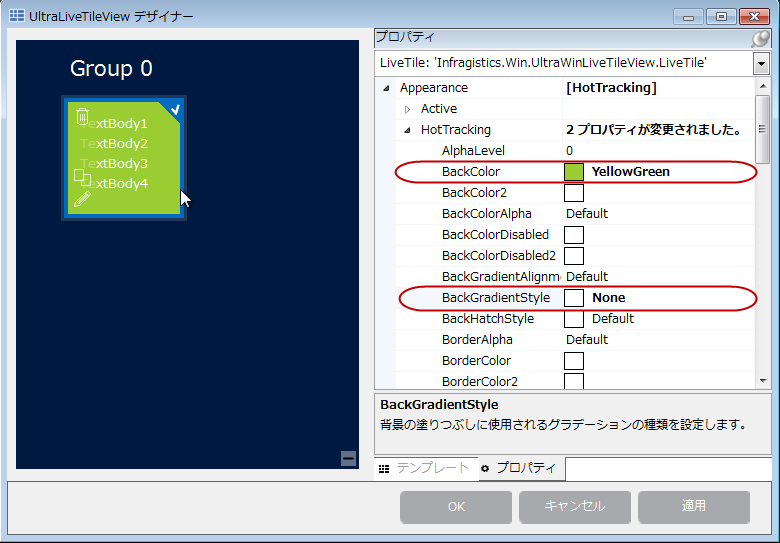This screenshot has width=780, height=543.
Task: Select the BackHatchStyle property label
Action: point(488,319)
